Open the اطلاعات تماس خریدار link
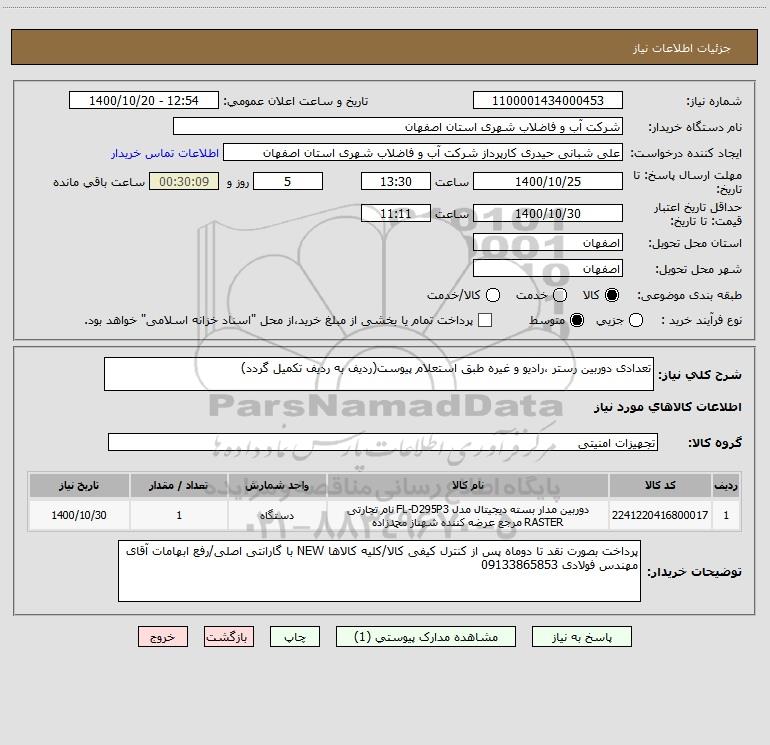This screenshot has width=770, height=745. tap(165, 153)
